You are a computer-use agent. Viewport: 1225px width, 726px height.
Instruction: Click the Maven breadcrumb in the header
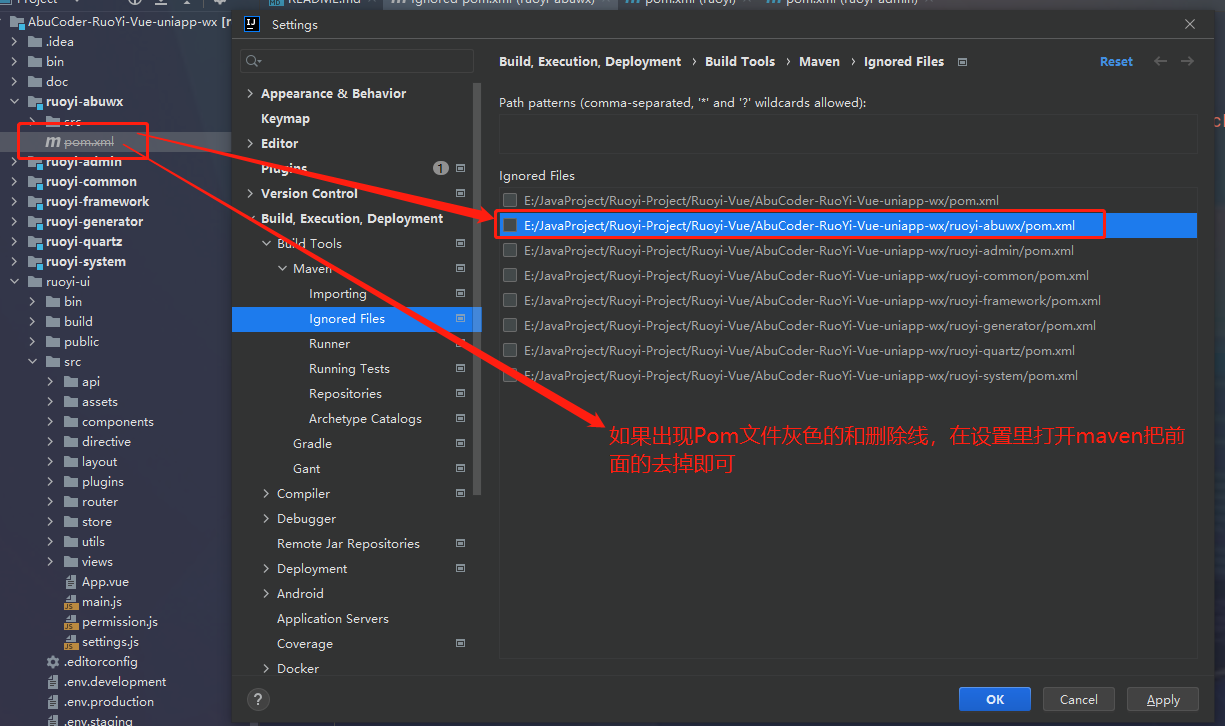click(x=819, y=62)
